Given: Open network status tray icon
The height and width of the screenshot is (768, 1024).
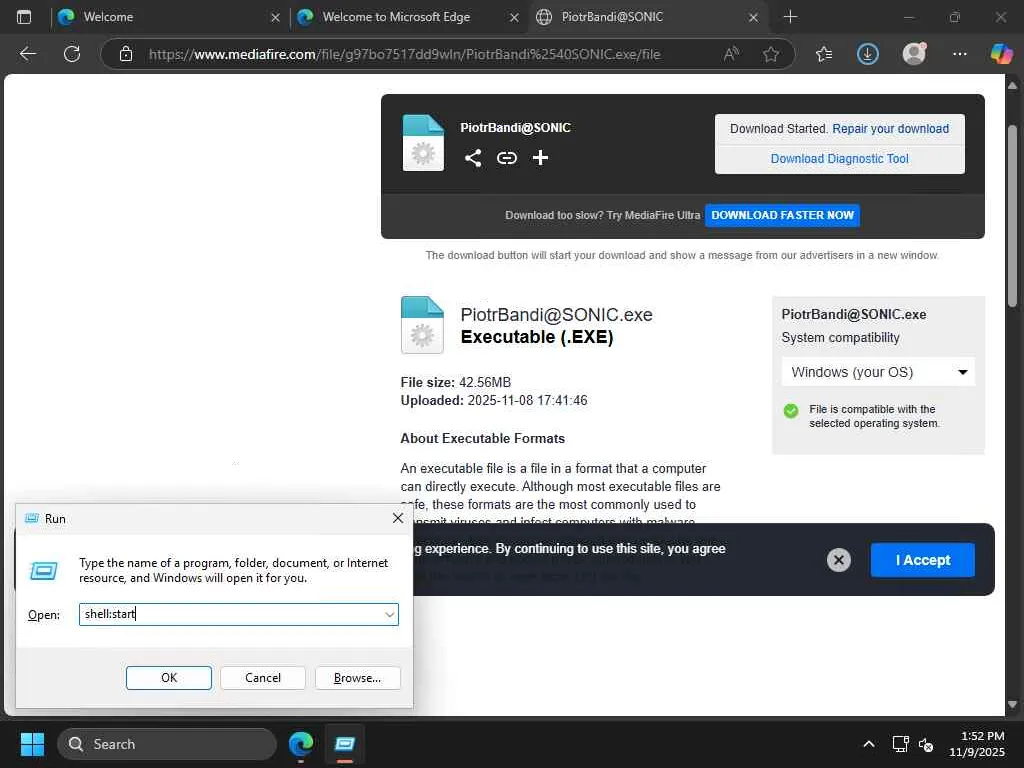Looking at the screenshot, I should 901,744.
